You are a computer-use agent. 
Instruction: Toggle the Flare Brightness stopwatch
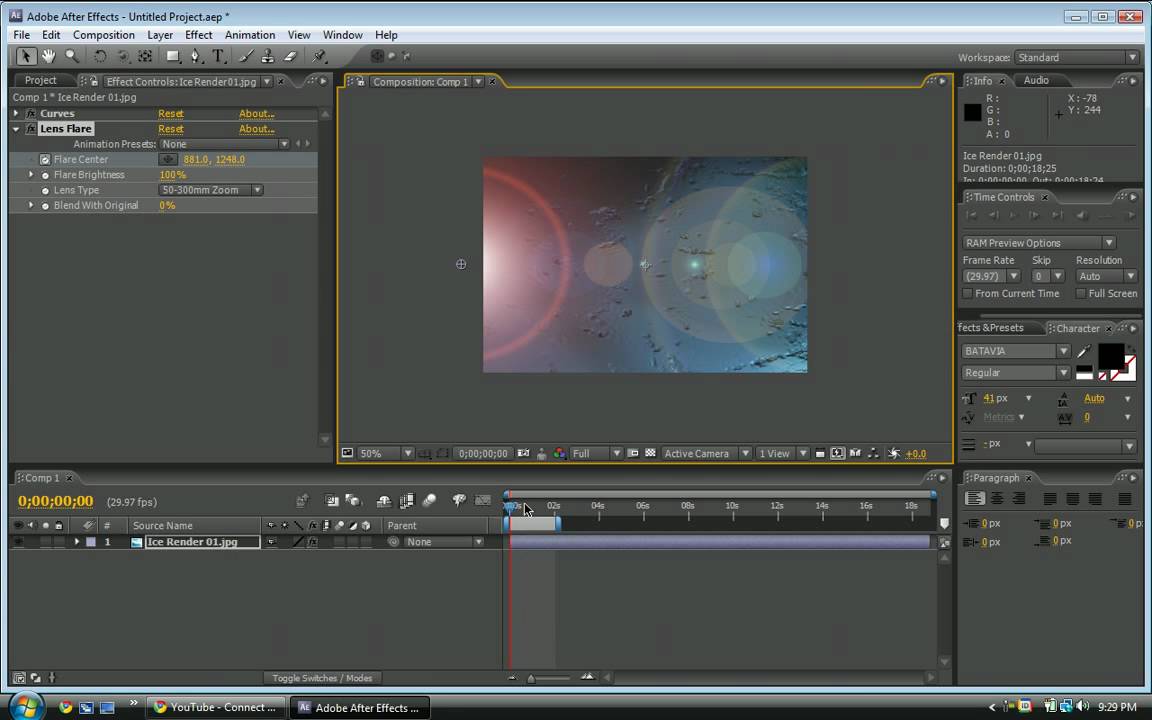(x=46, y=175)
